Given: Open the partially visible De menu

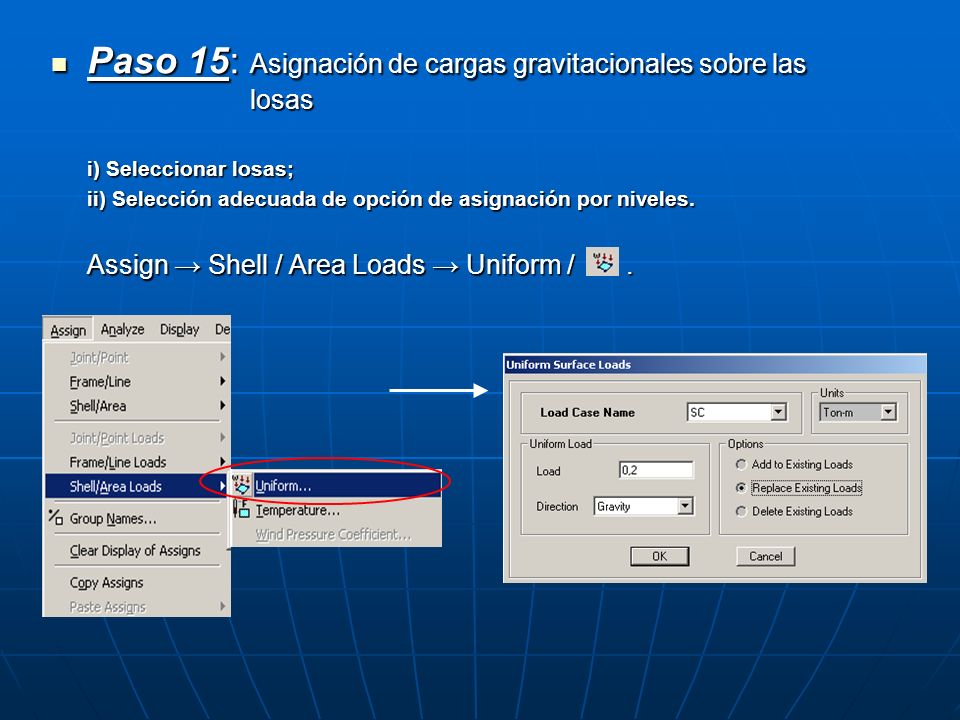Looking at the screenshot, I should [222, 329].
